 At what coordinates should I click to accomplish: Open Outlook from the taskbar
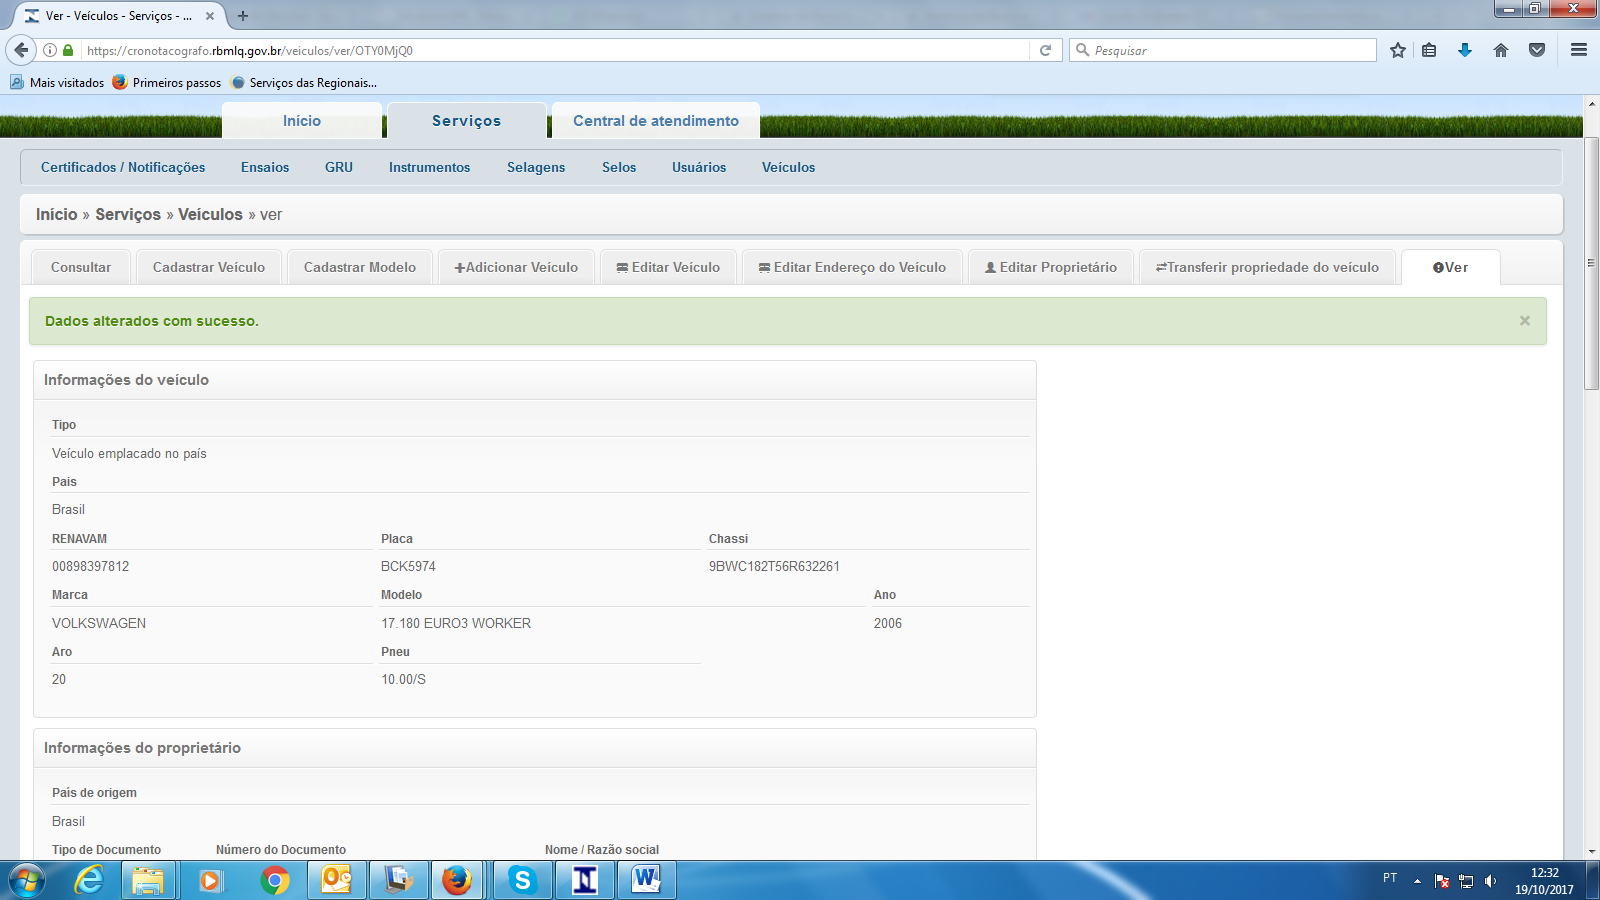pos(337,881)
